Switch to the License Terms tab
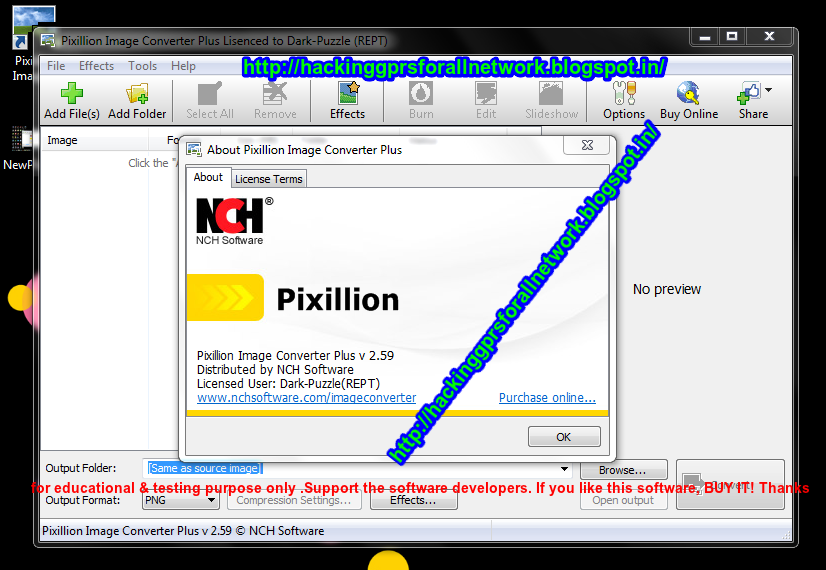The height and width of the screenshot is (570, 826). [269, 179]
